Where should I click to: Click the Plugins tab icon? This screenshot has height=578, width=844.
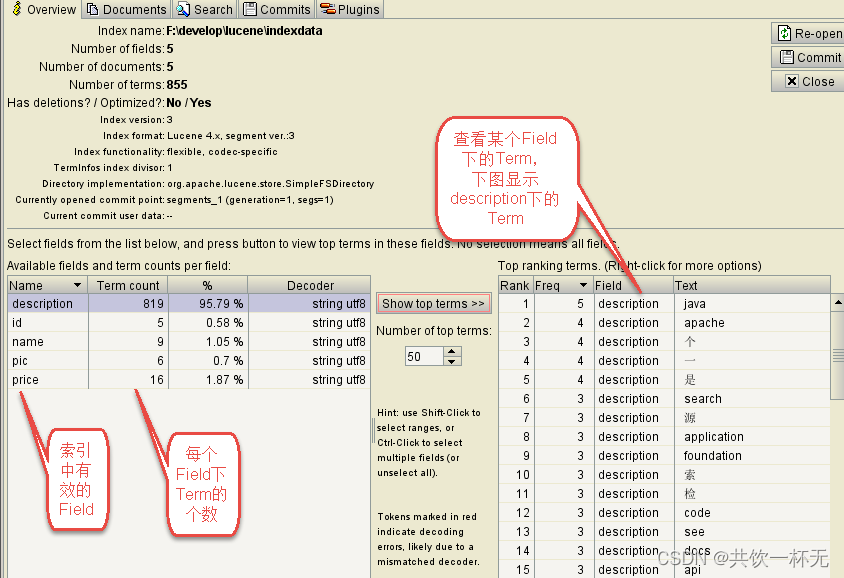click(327, 9)
